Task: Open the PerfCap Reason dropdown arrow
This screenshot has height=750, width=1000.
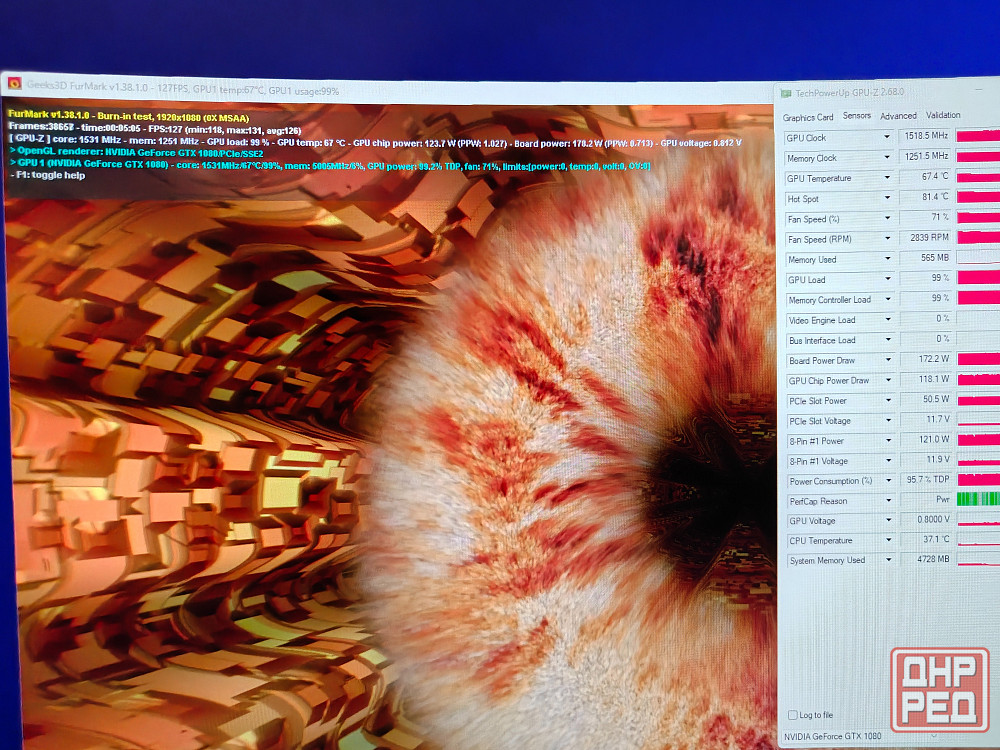Action: [886, 501]
